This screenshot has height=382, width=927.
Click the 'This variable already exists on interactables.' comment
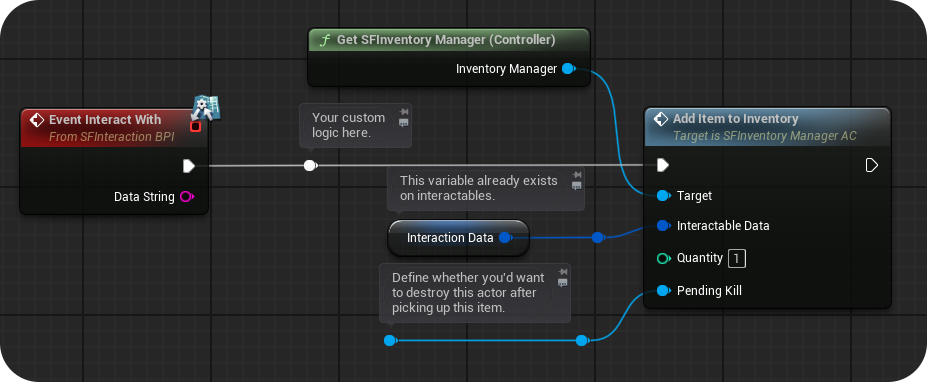coord(478,188)
